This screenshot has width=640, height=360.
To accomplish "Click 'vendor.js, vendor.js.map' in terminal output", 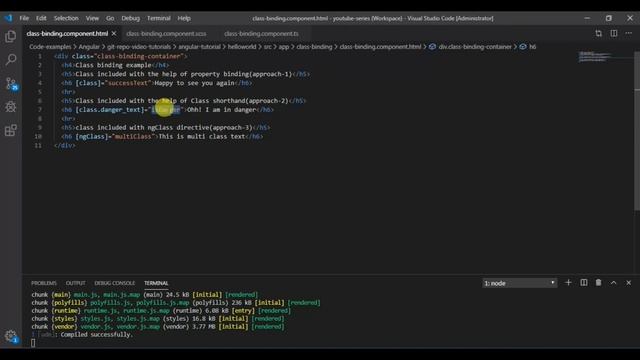I will point(120,327).
